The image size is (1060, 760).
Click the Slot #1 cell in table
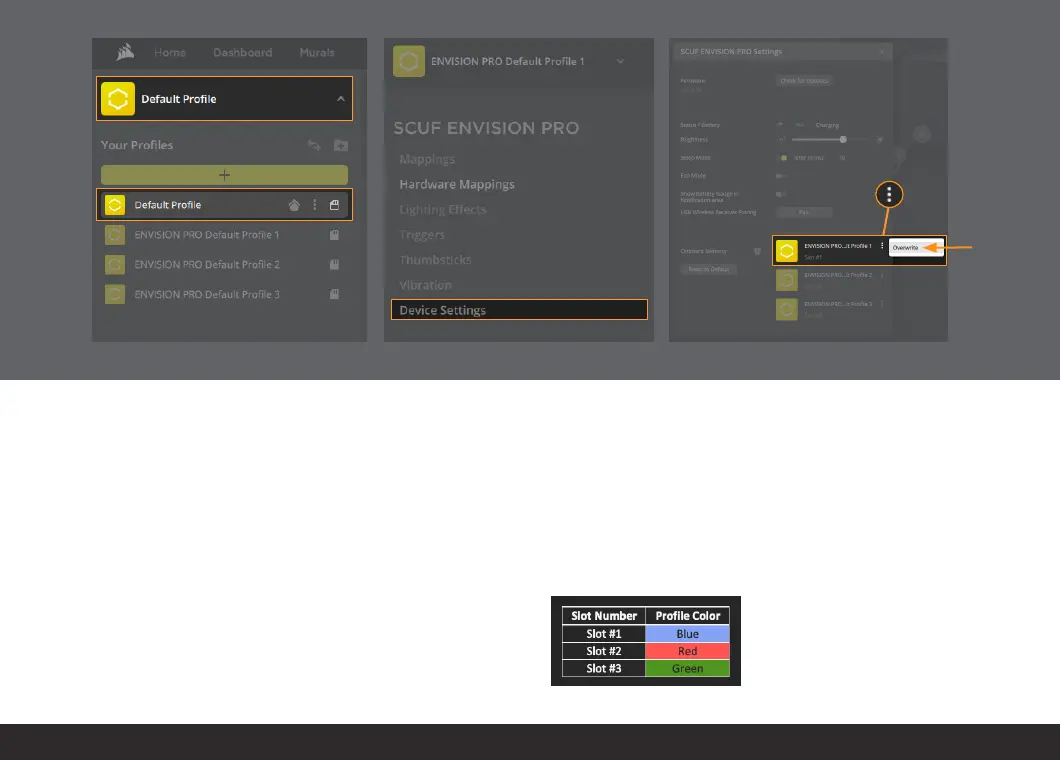click(x=604, y=634)
